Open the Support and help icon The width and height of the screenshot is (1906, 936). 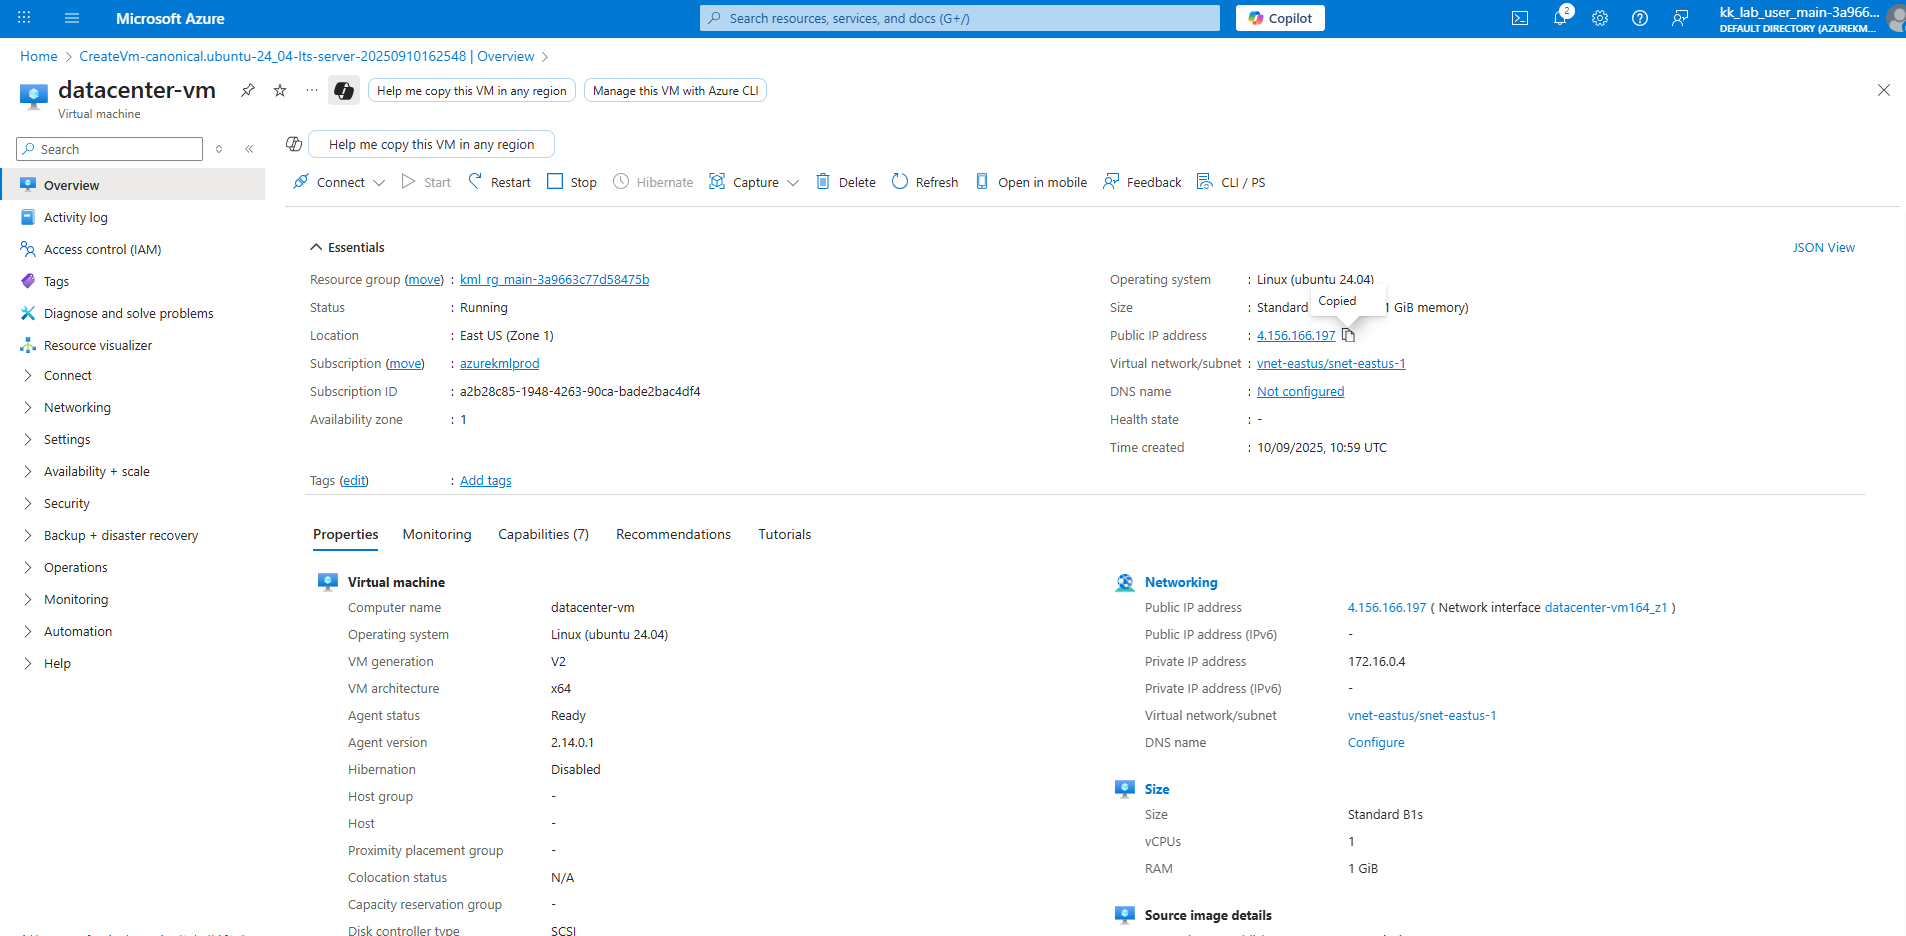pyautogui.click(x=1640, y=18)
